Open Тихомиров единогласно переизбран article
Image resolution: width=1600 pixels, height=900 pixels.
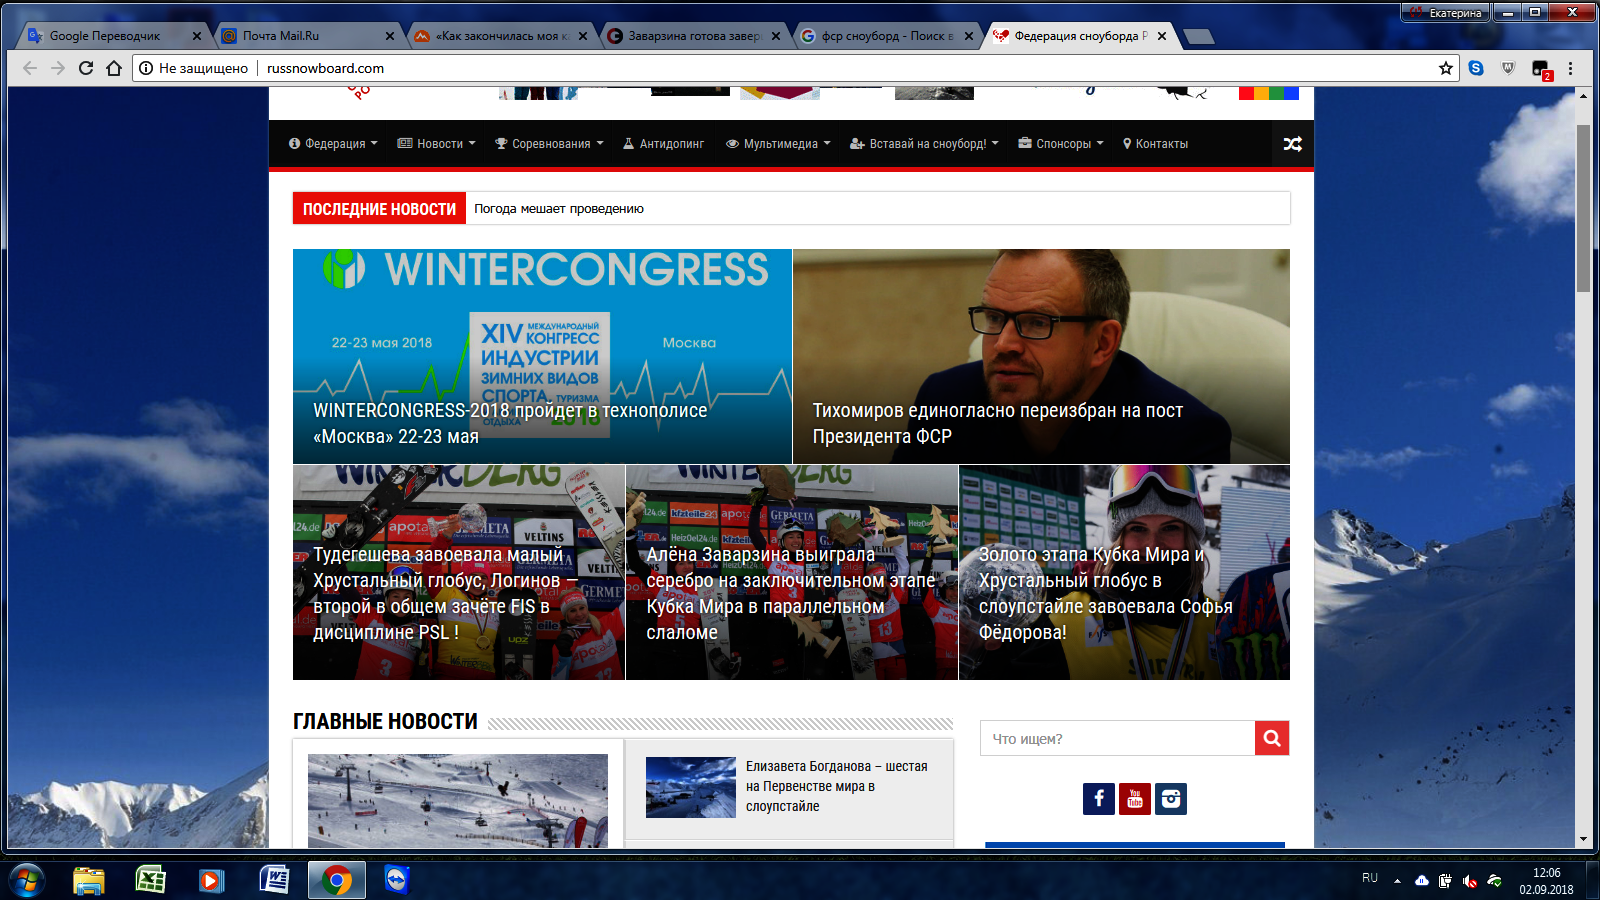click(x=997, y=423)
